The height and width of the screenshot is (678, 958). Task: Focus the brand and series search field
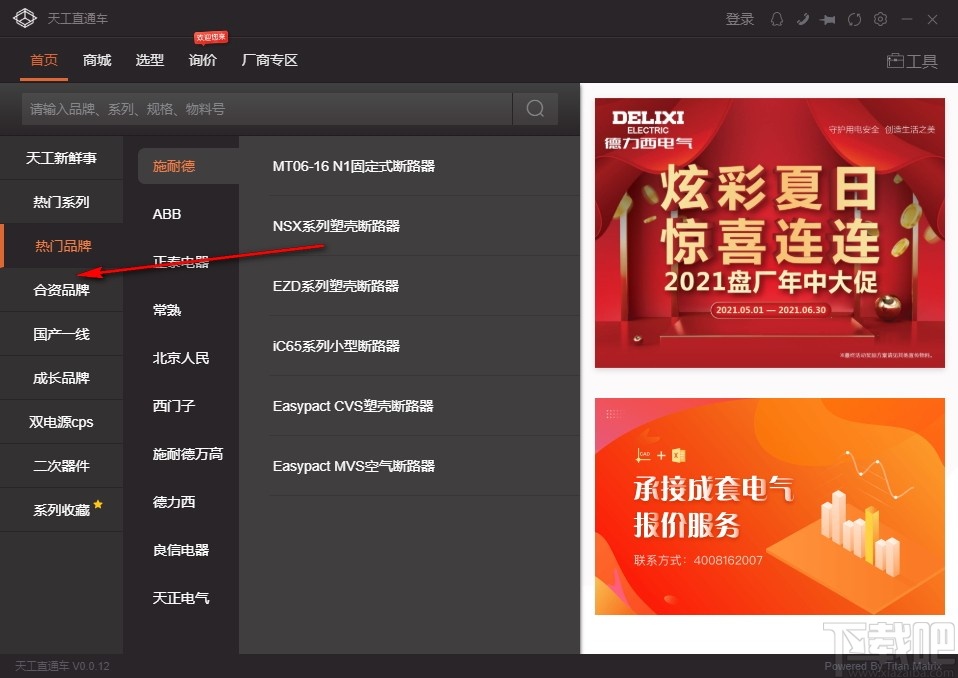pyautogui.click(x=267, y=109)
